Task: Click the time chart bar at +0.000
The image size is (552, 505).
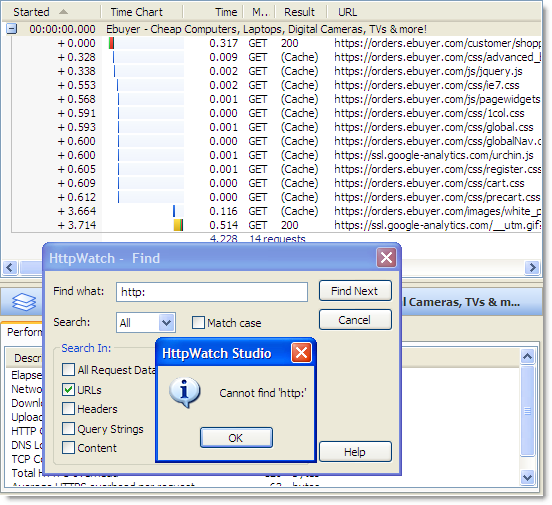Action: (x=111, y=43)
